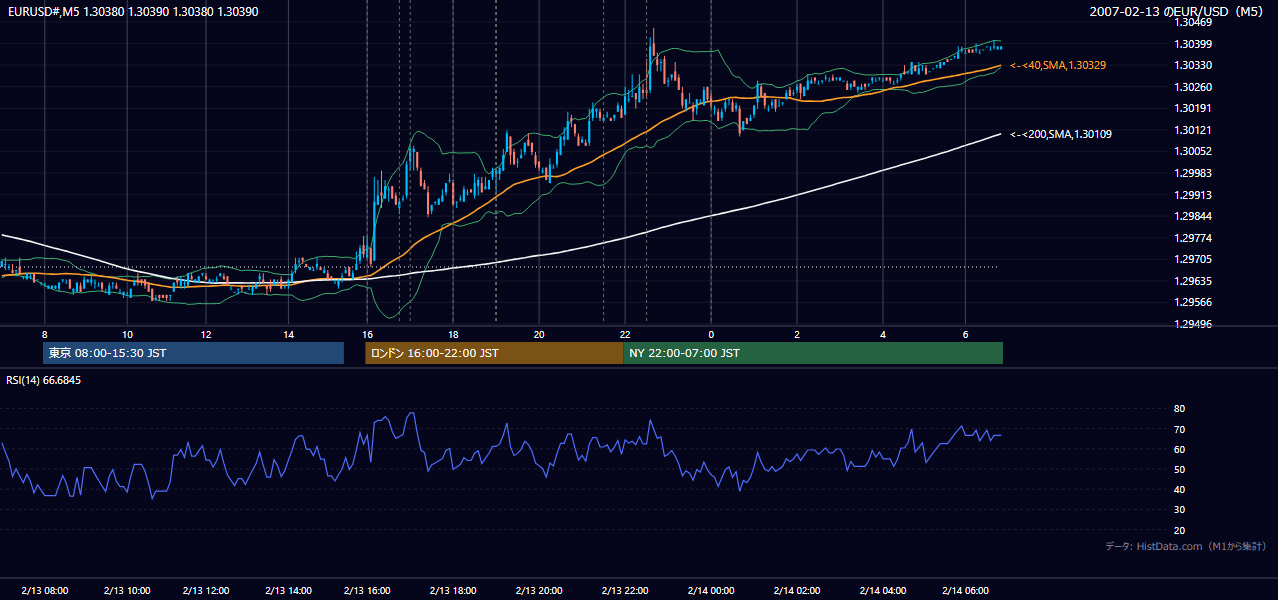1278x600 pixels.
Task: Click the NY 22:00-07:00 JST session bar
Action: point(813,353)
